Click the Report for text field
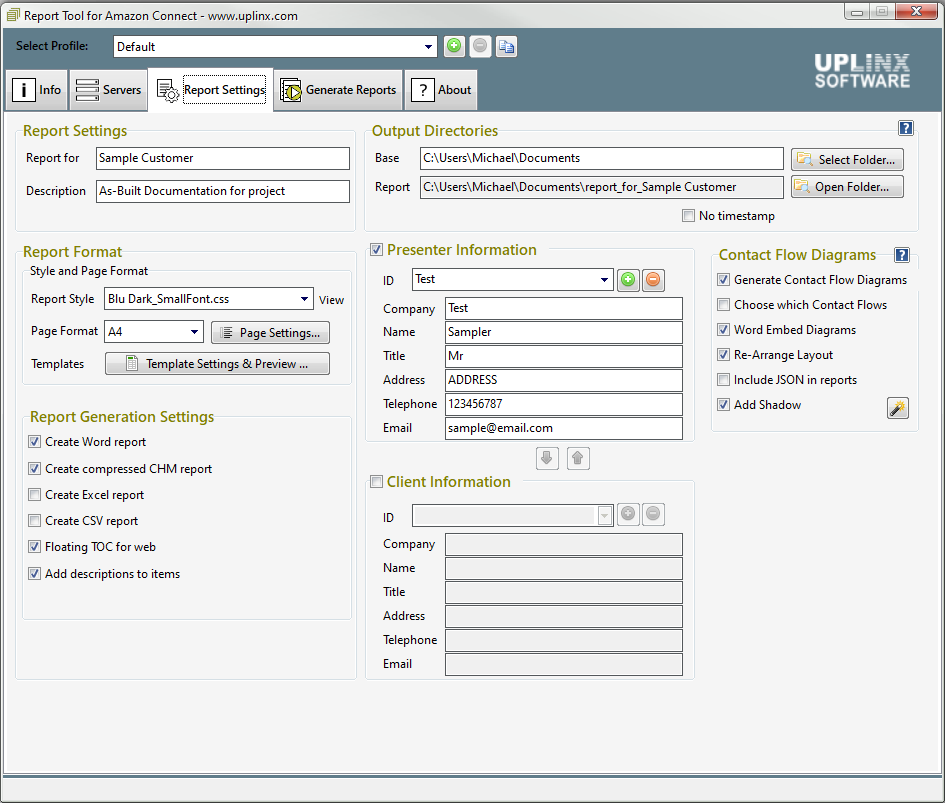Screen dimensions: 945x803 pyautogui.click(x=222, y=159)
